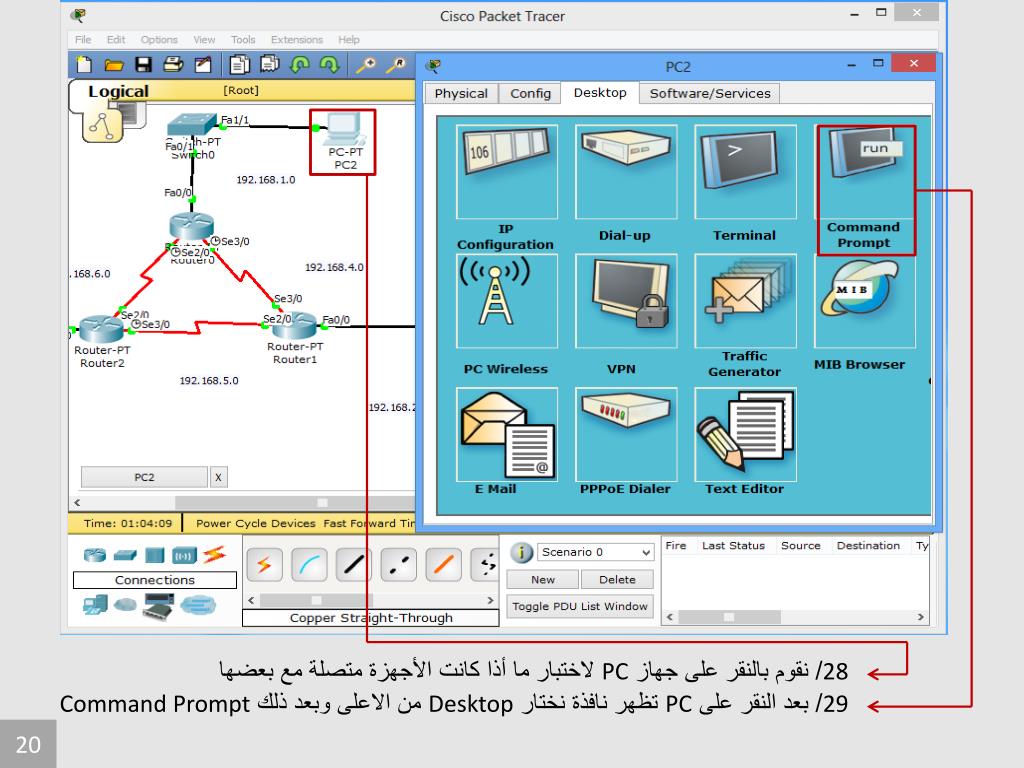Click the Logical workspace tab
The image size is (1024, 768).
coord(118,91)
